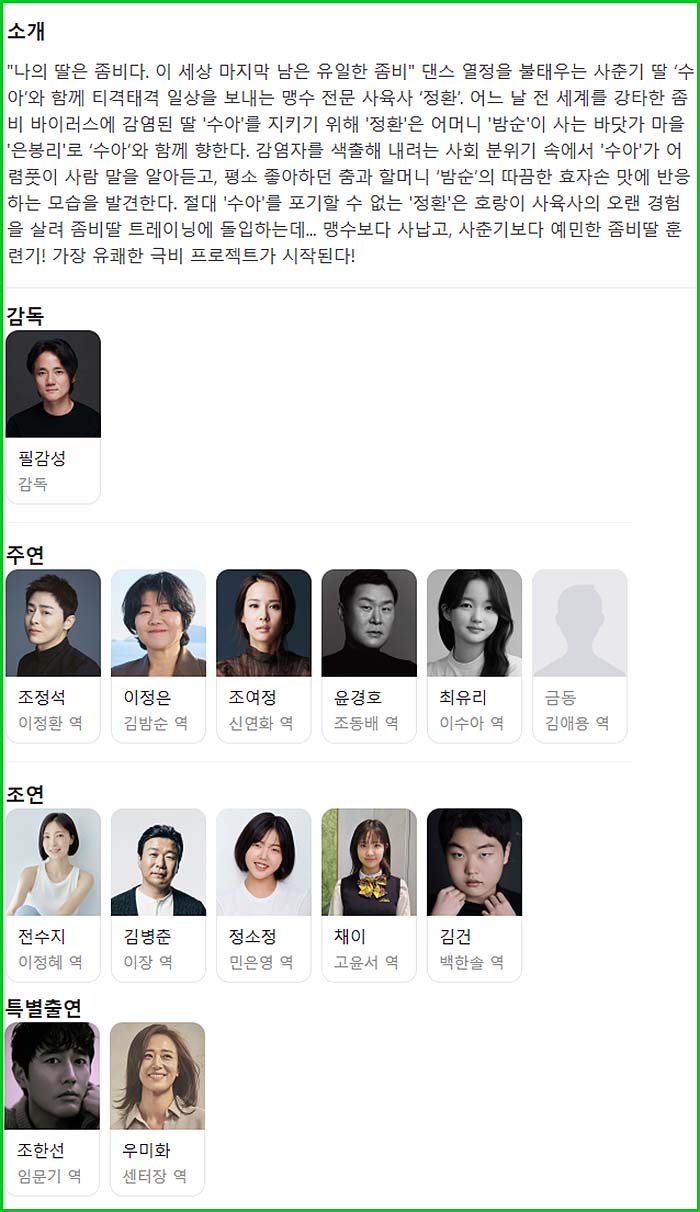Image resolution: width=700 pixels, height=1212 pixels.
Task: Click 정소정 actor thumbnail
Action: (x=264, y=862)
